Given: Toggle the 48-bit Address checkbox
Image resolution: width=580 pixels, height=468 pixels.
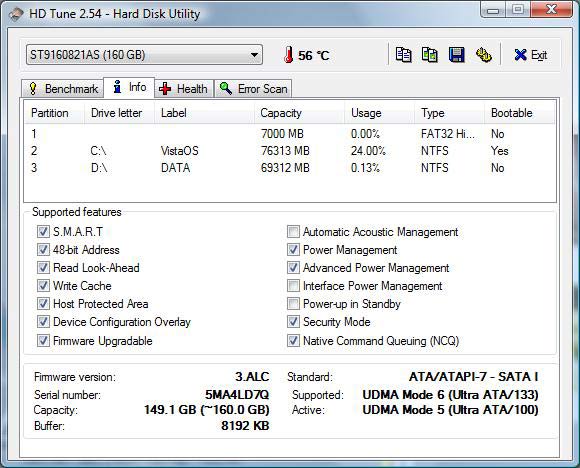Looking at the screenshot, I should [43, 250].
